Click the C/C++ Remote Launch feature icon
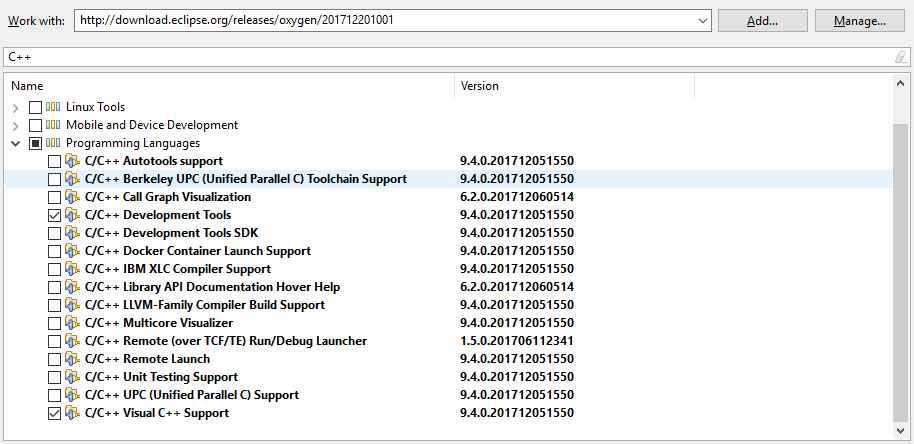 tap(72, 360)
